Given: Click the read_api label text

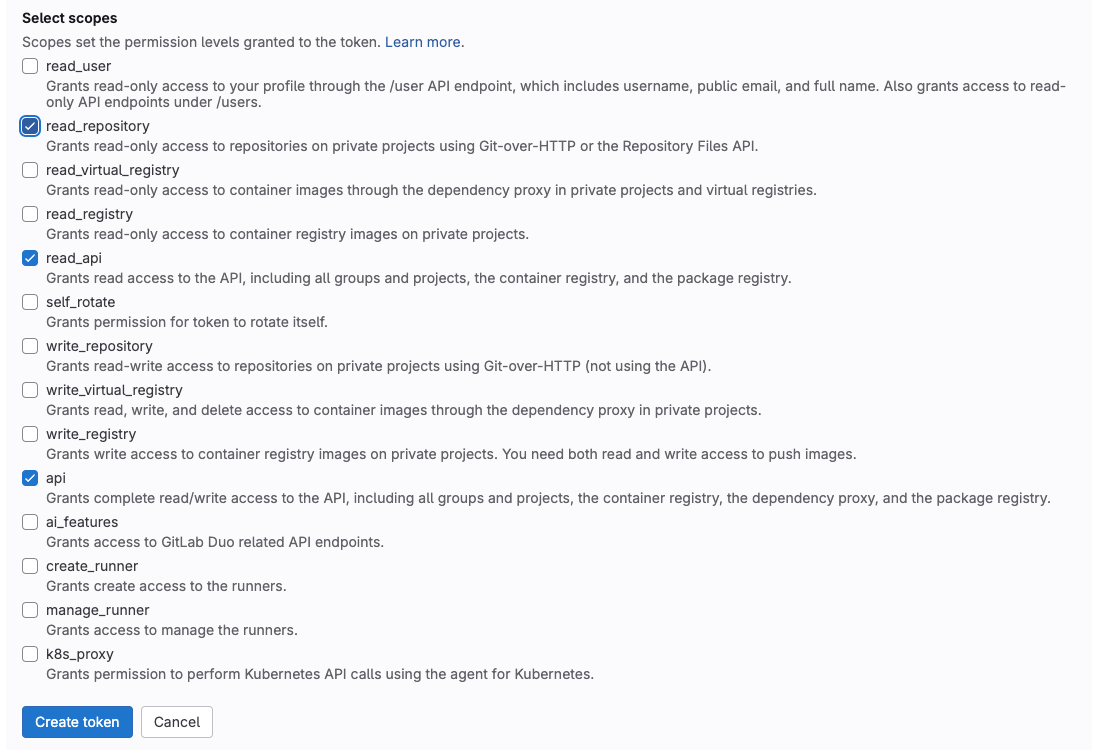Looking at the screenshot, I should 74,258.
